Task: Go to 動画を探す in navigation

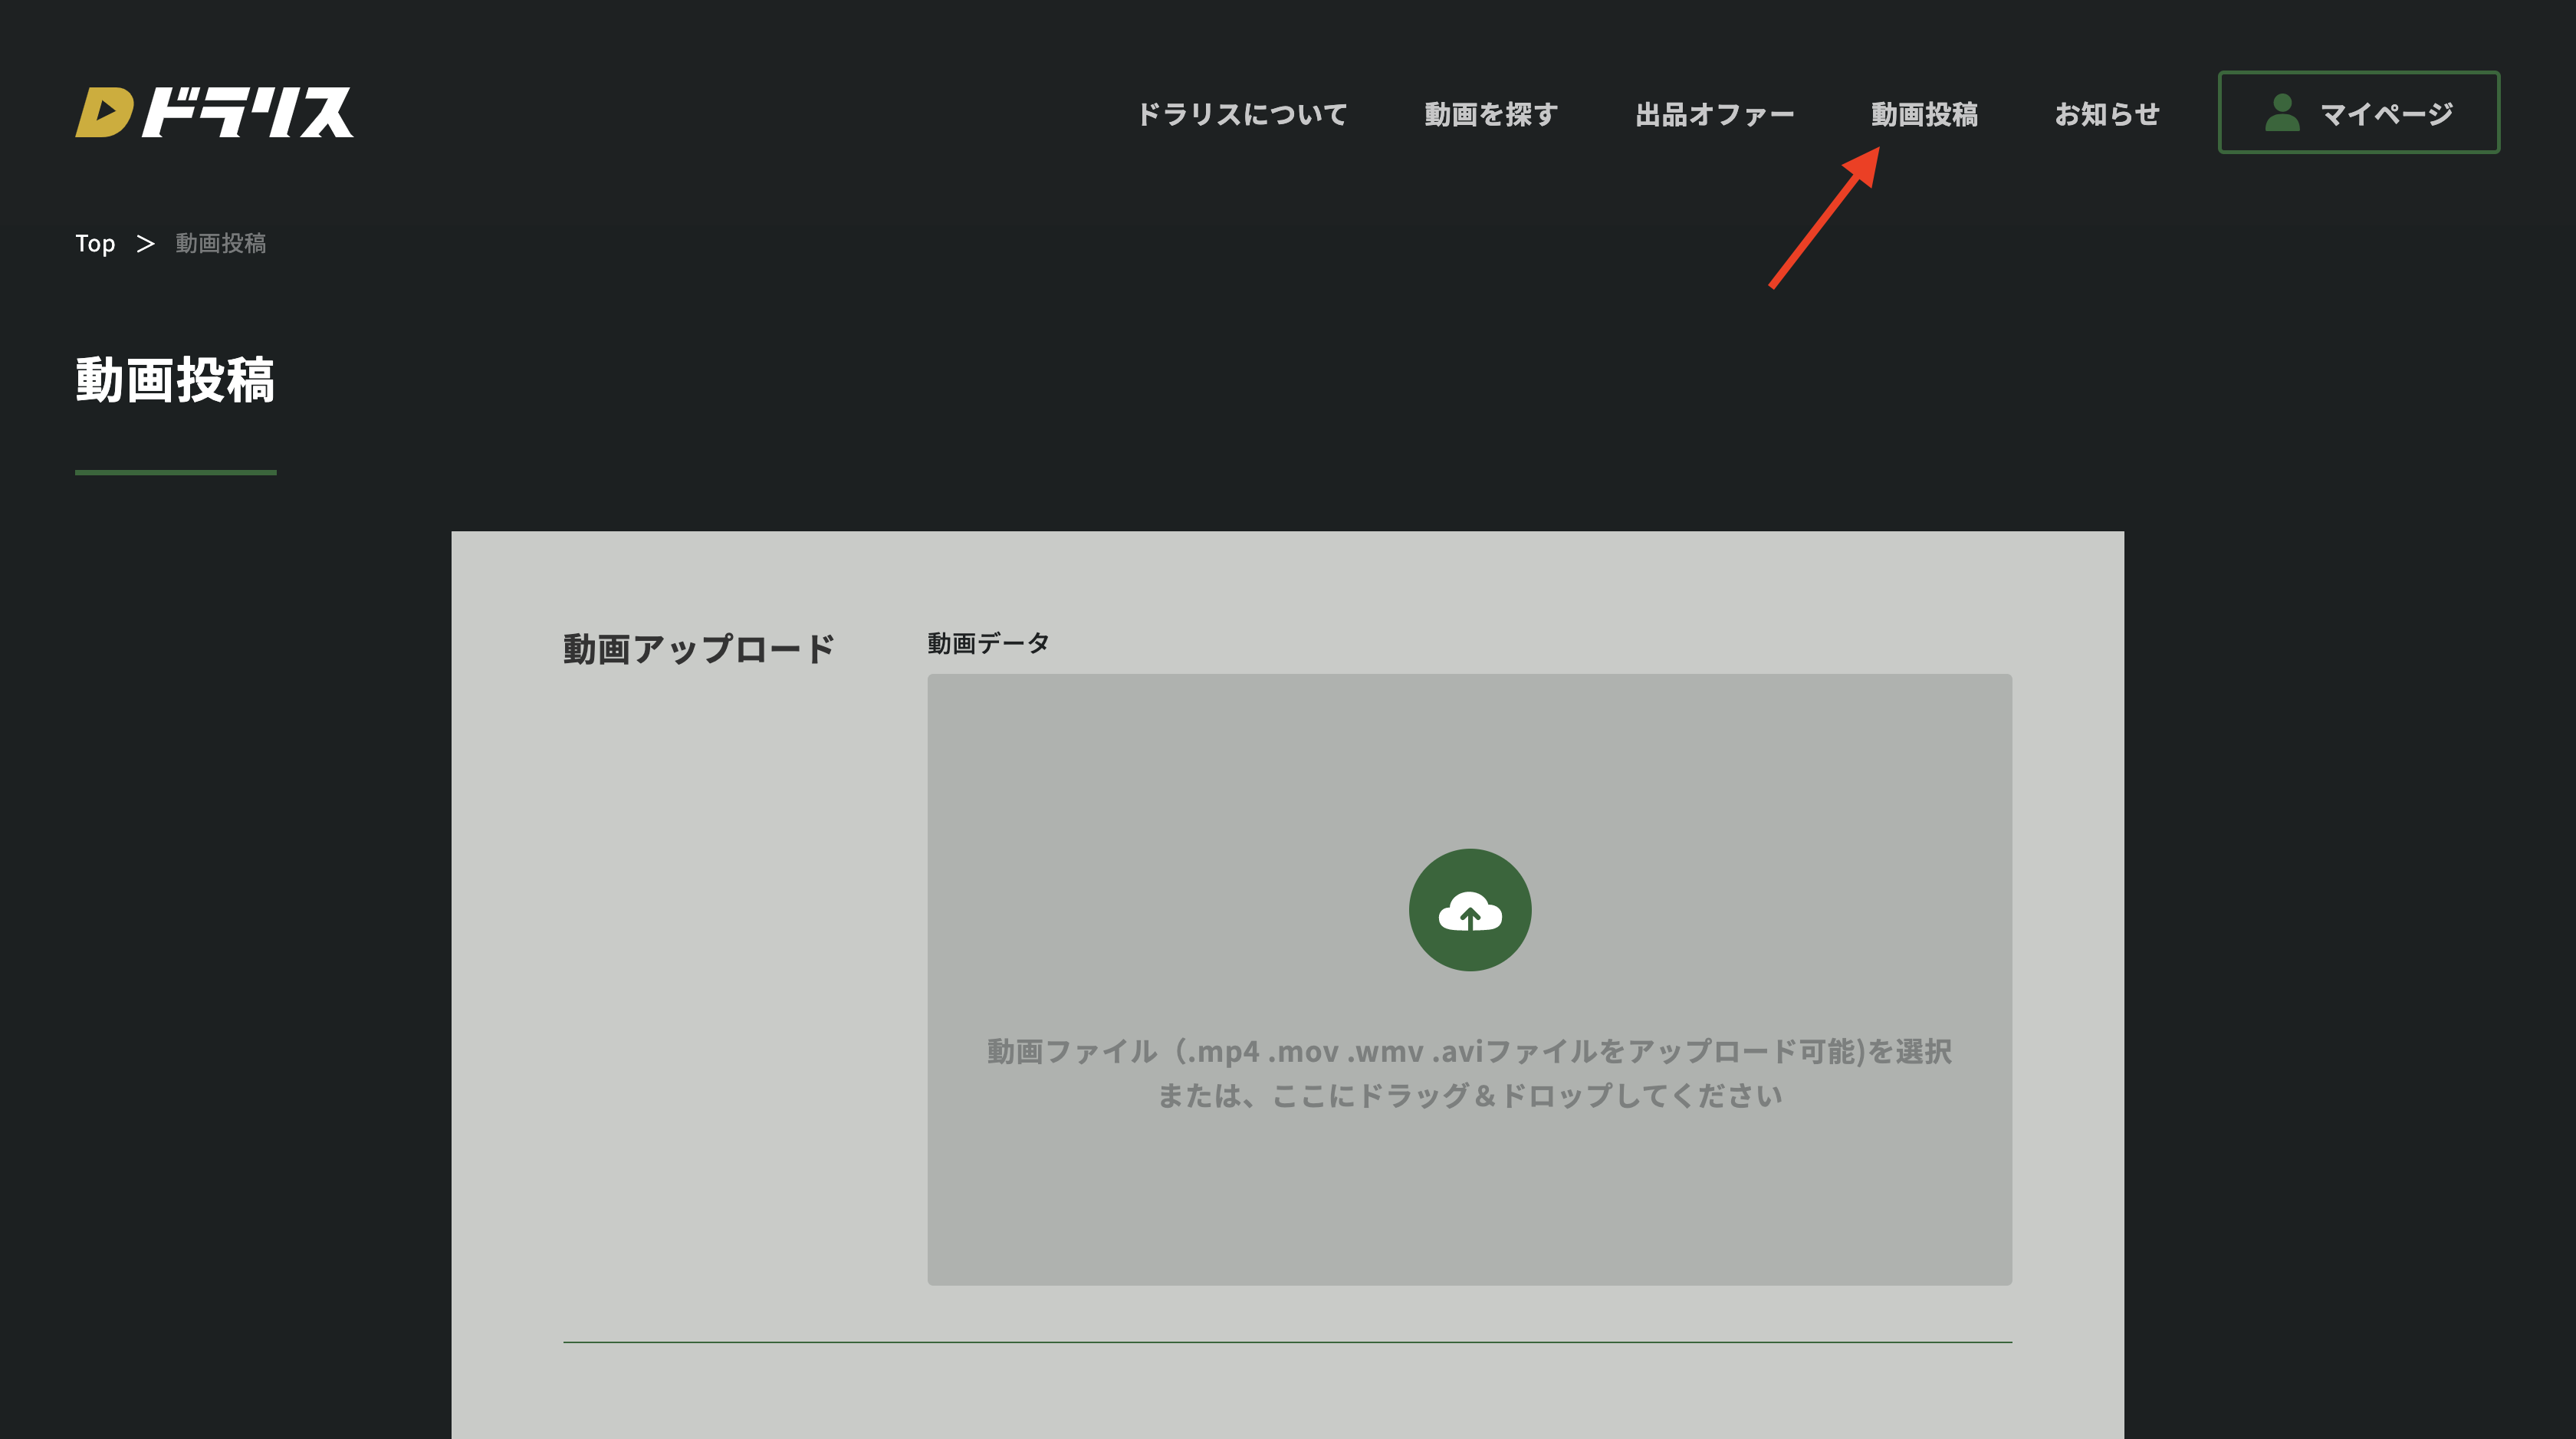Action: point(1491,114)
